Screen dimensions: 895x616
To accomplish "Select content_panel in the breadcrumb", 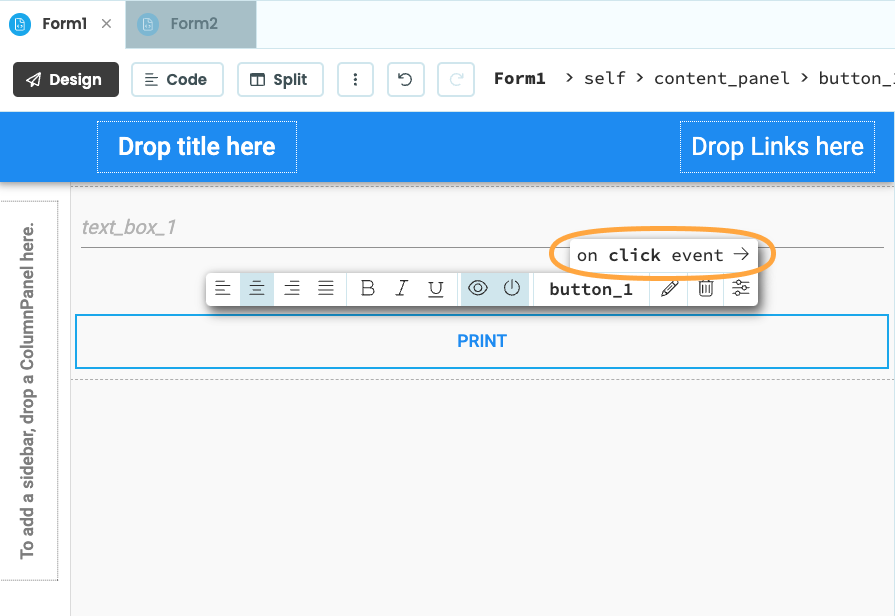I will [x=721, y=78].
